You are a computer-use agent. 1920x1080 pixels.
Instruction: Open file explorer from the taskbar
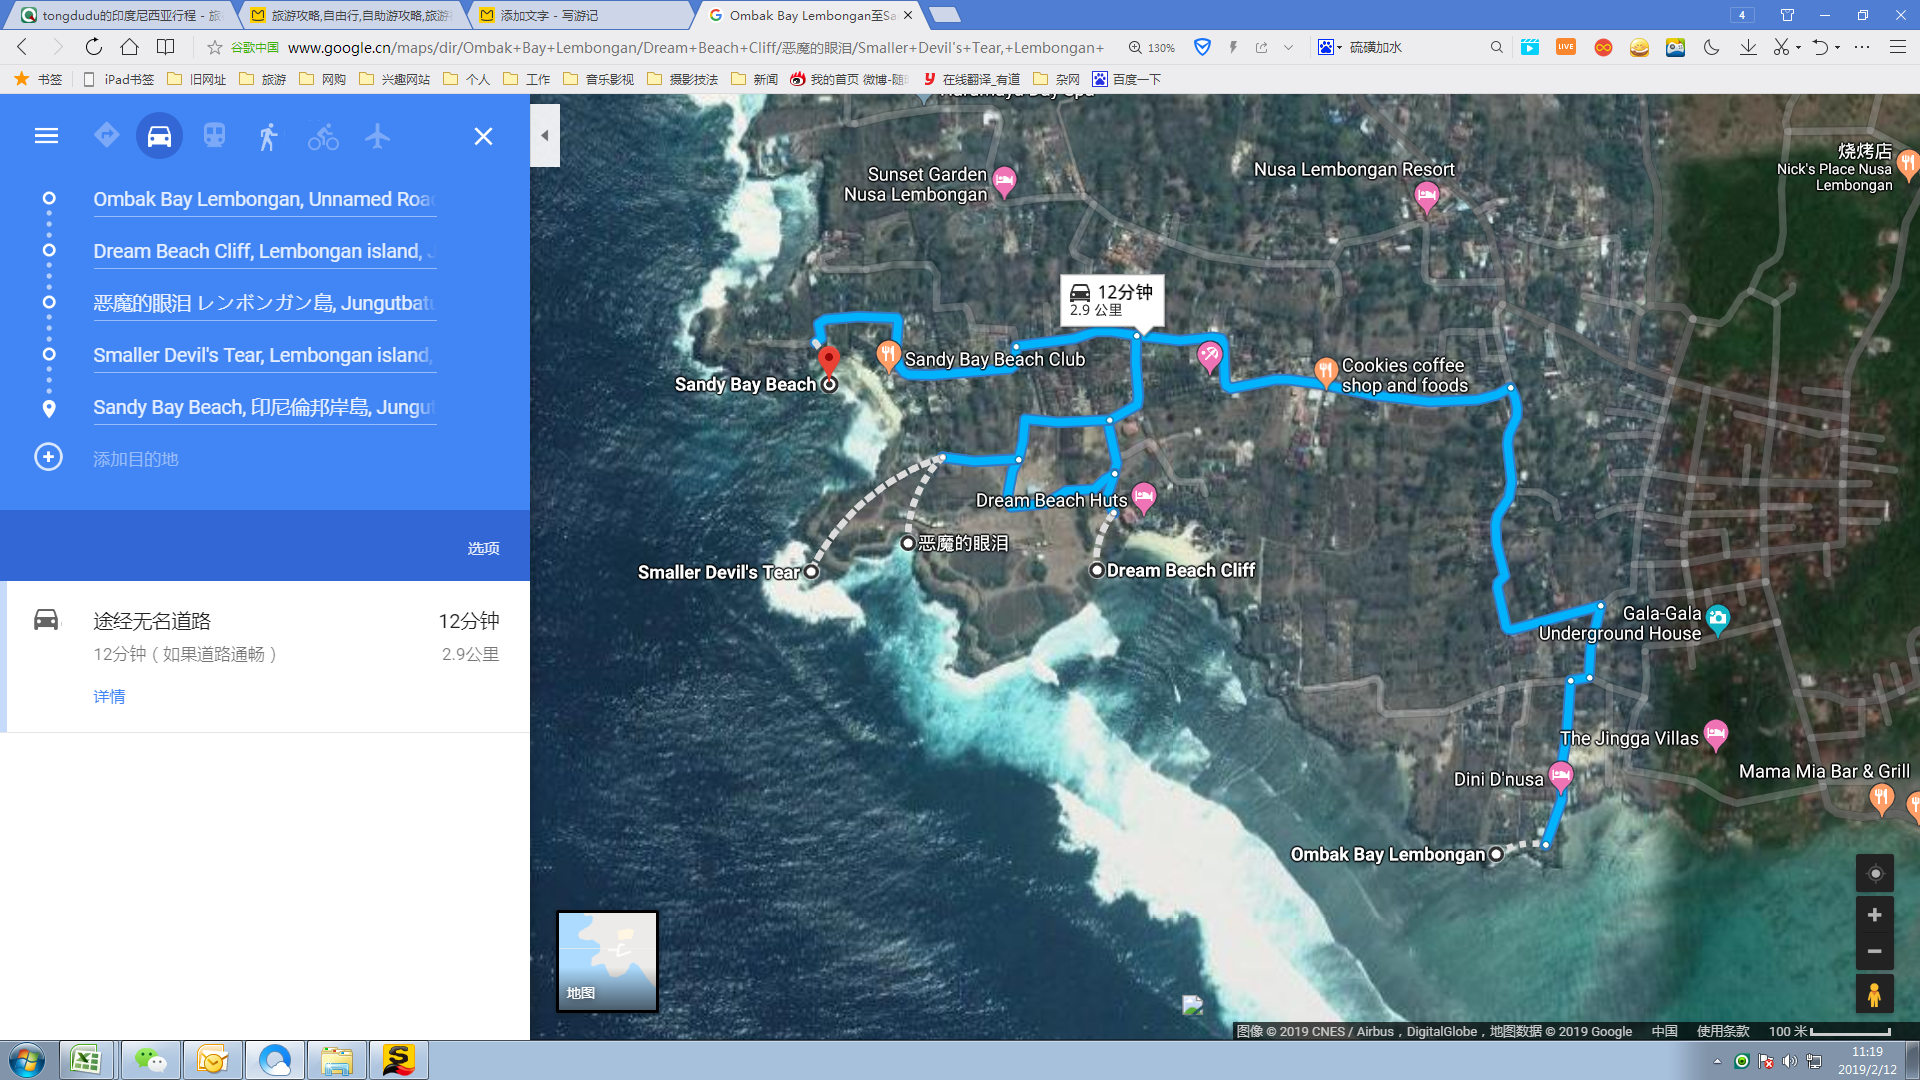336,1060
